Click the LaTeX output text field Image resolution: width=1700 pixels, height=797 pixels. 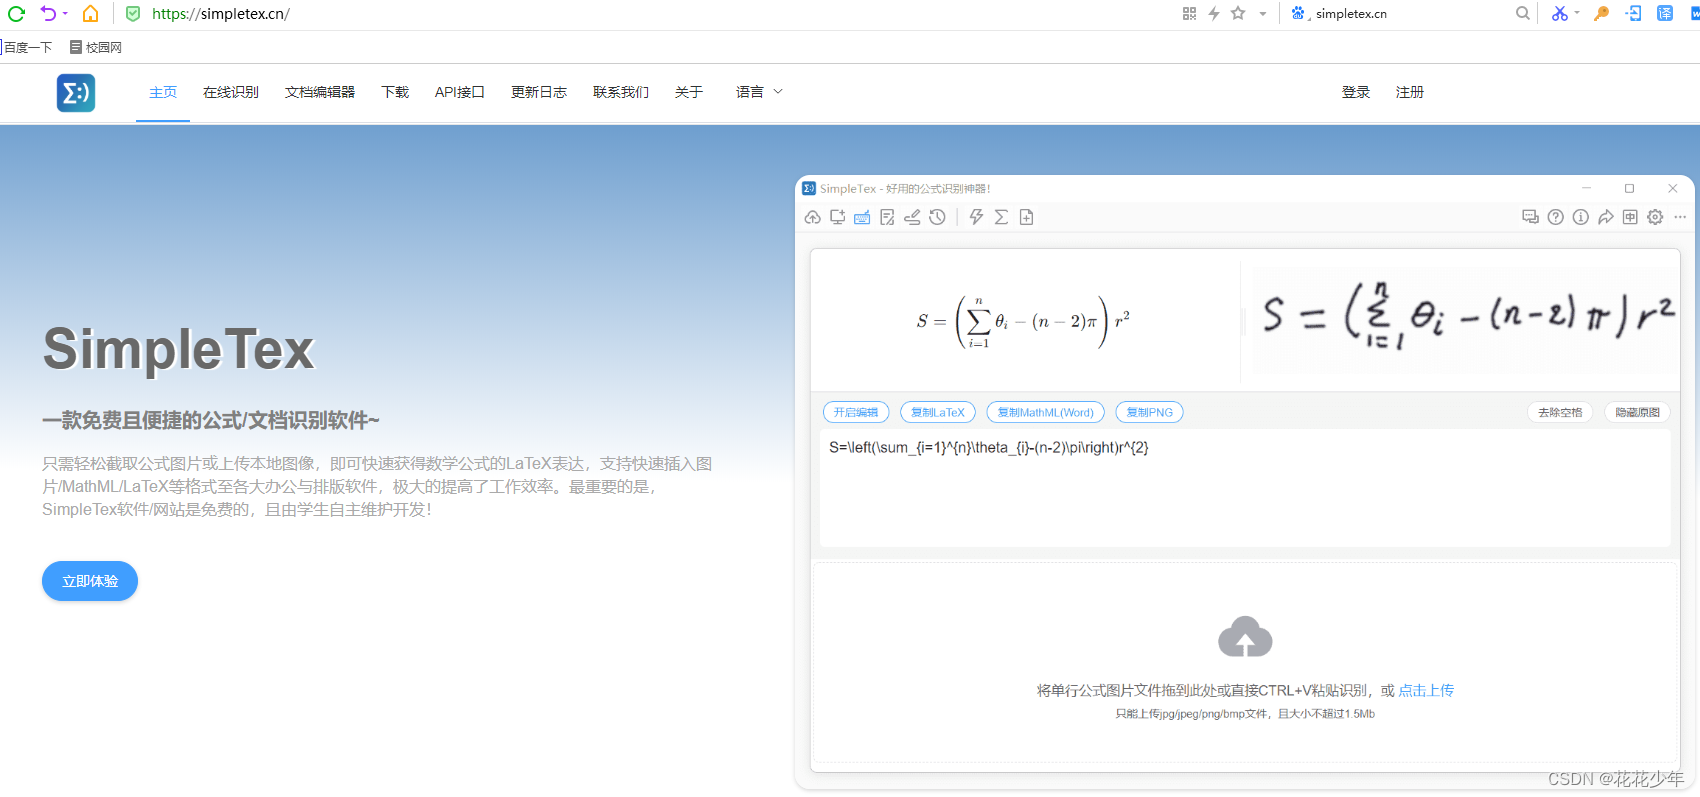tap(1245, 488)
